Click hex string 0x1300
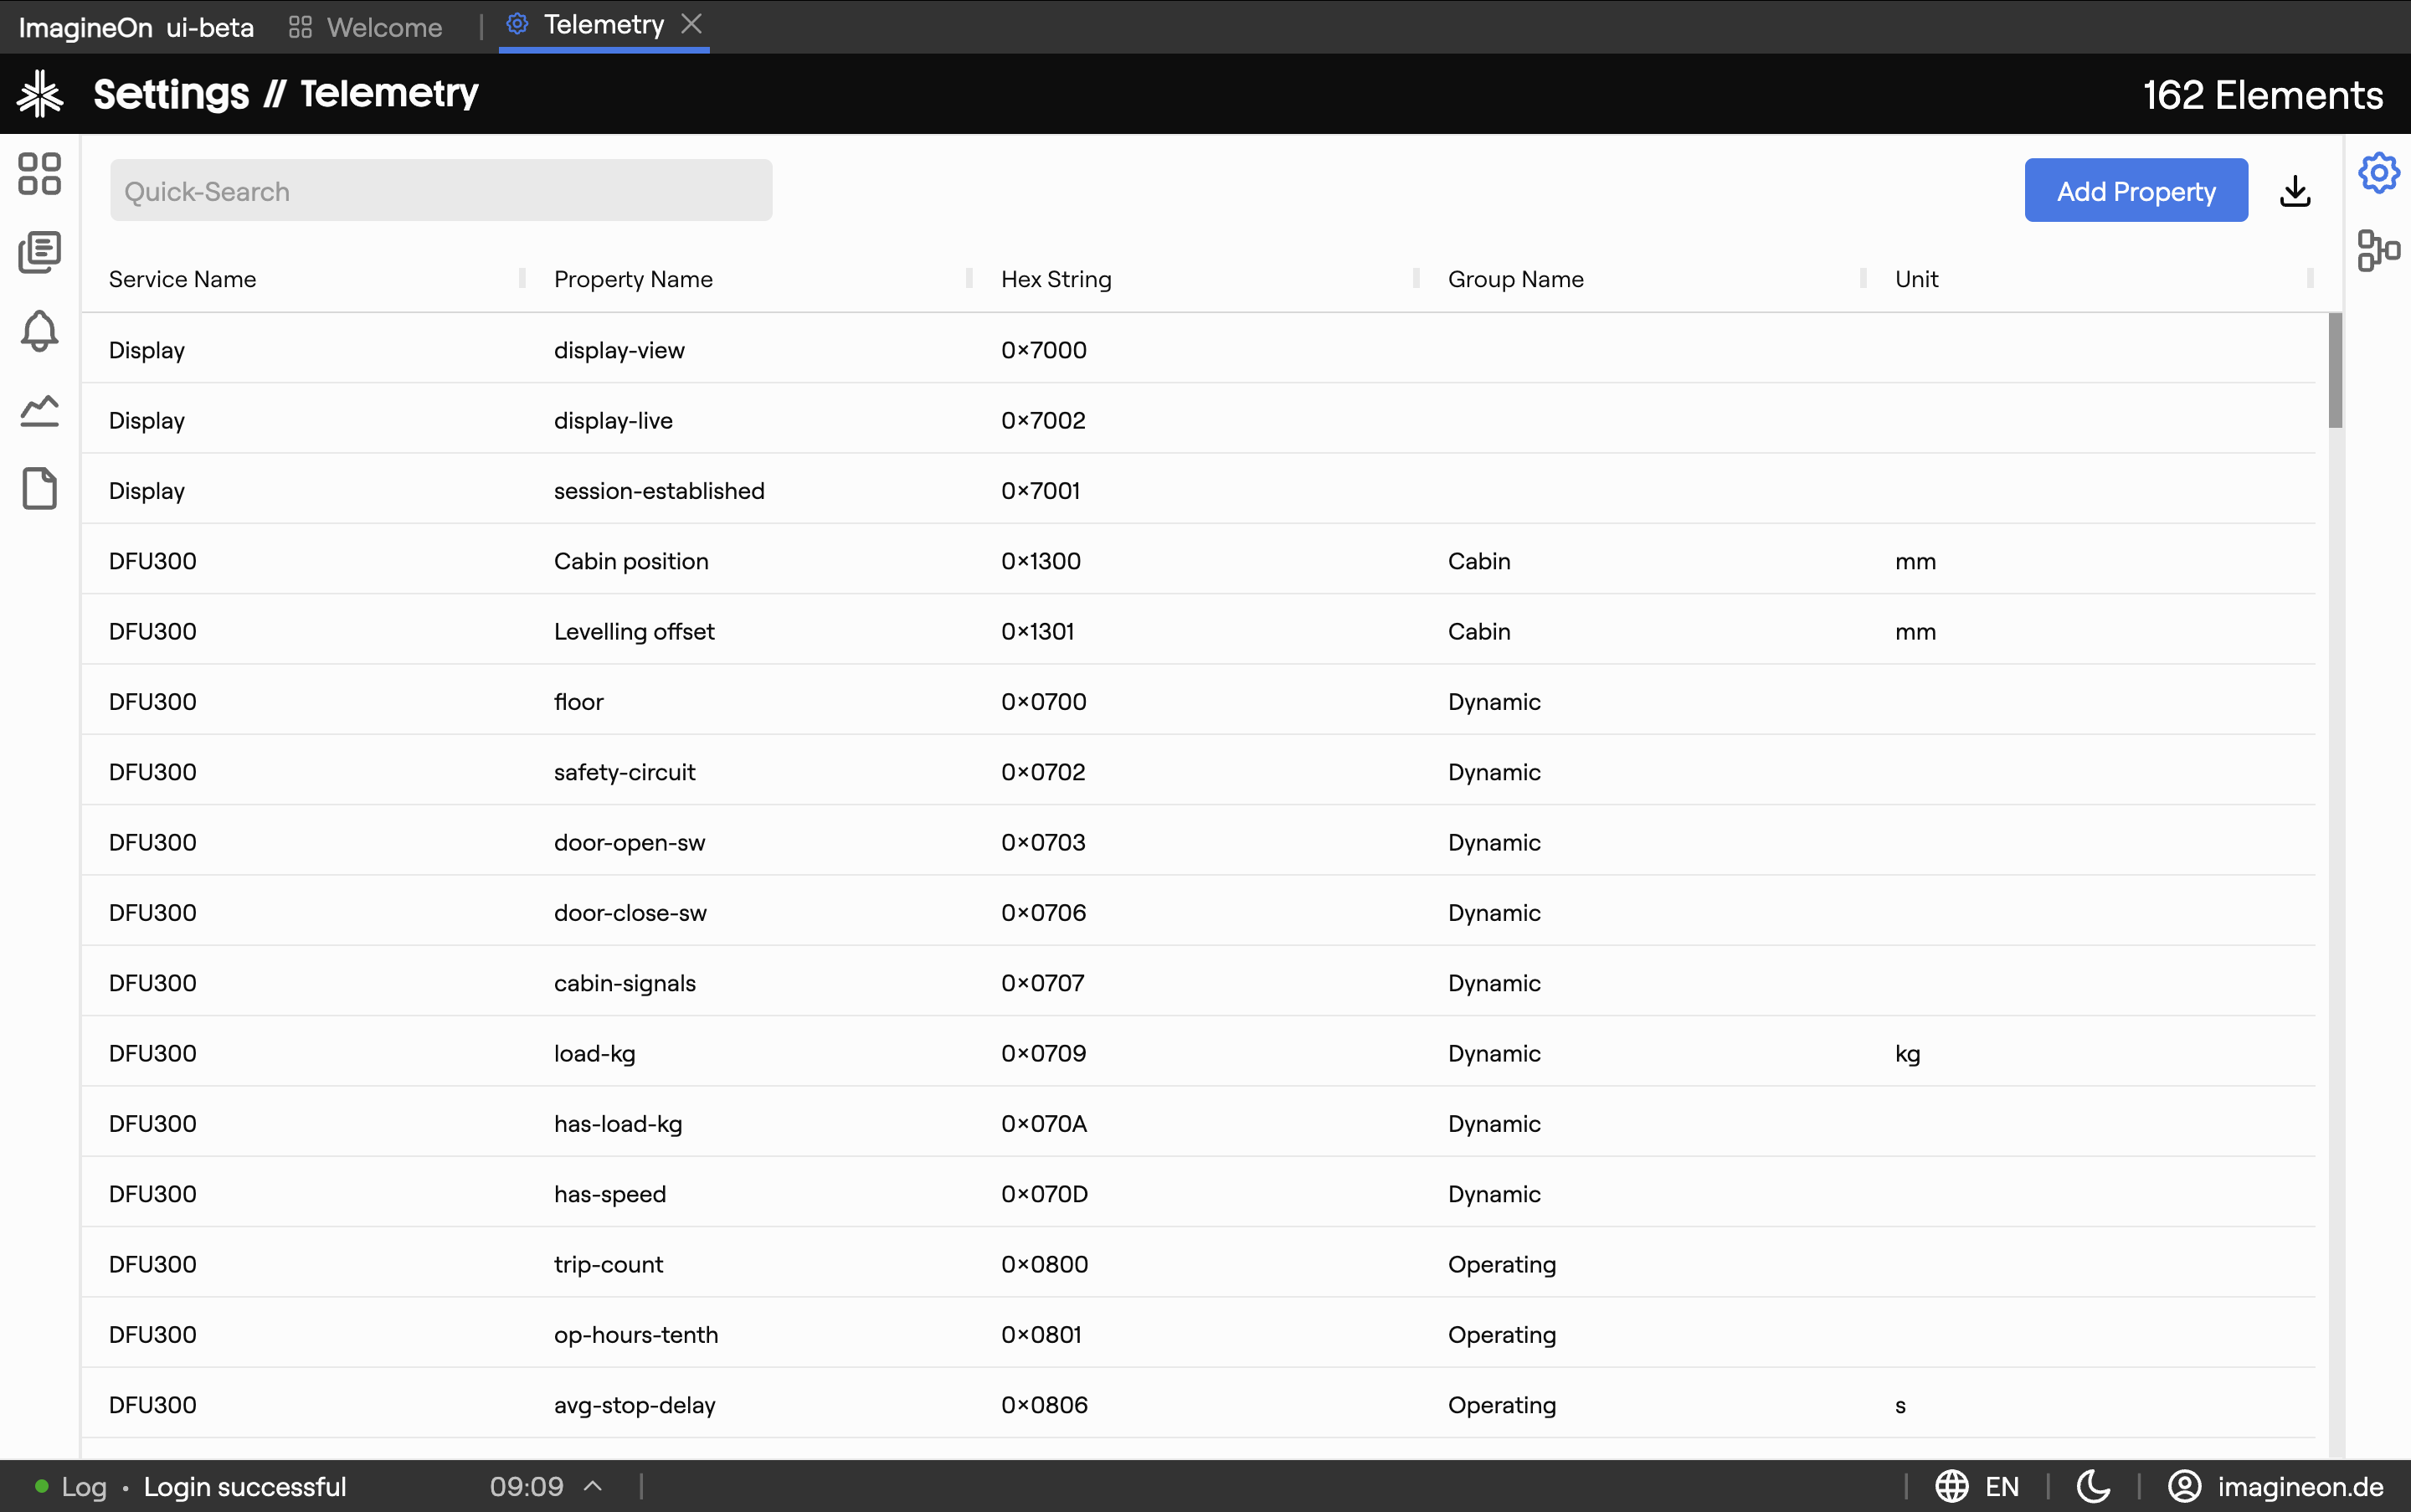 point(1041,560)
